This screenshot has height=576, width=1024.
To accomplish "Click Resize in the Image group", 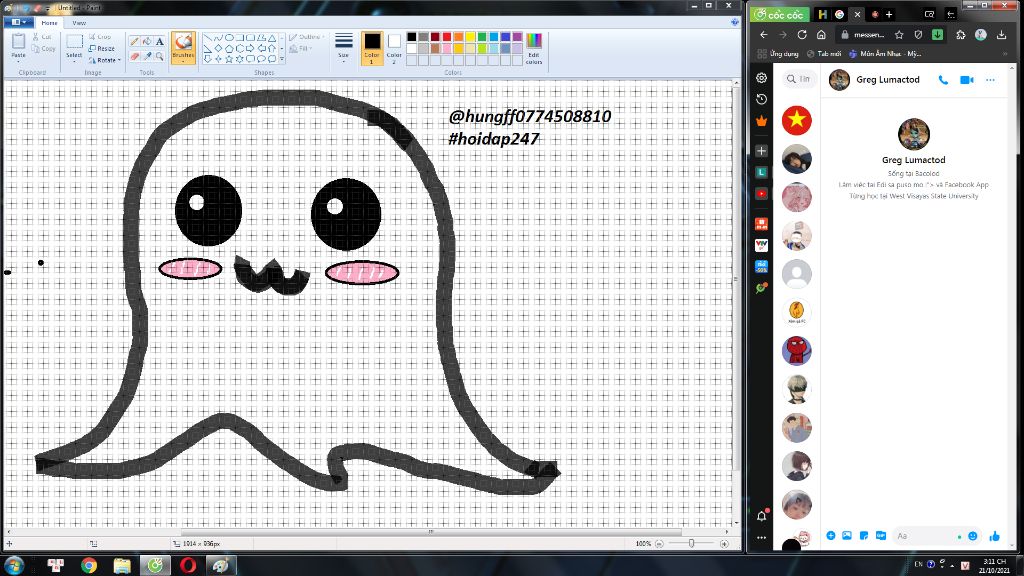I will click(102, 48).
